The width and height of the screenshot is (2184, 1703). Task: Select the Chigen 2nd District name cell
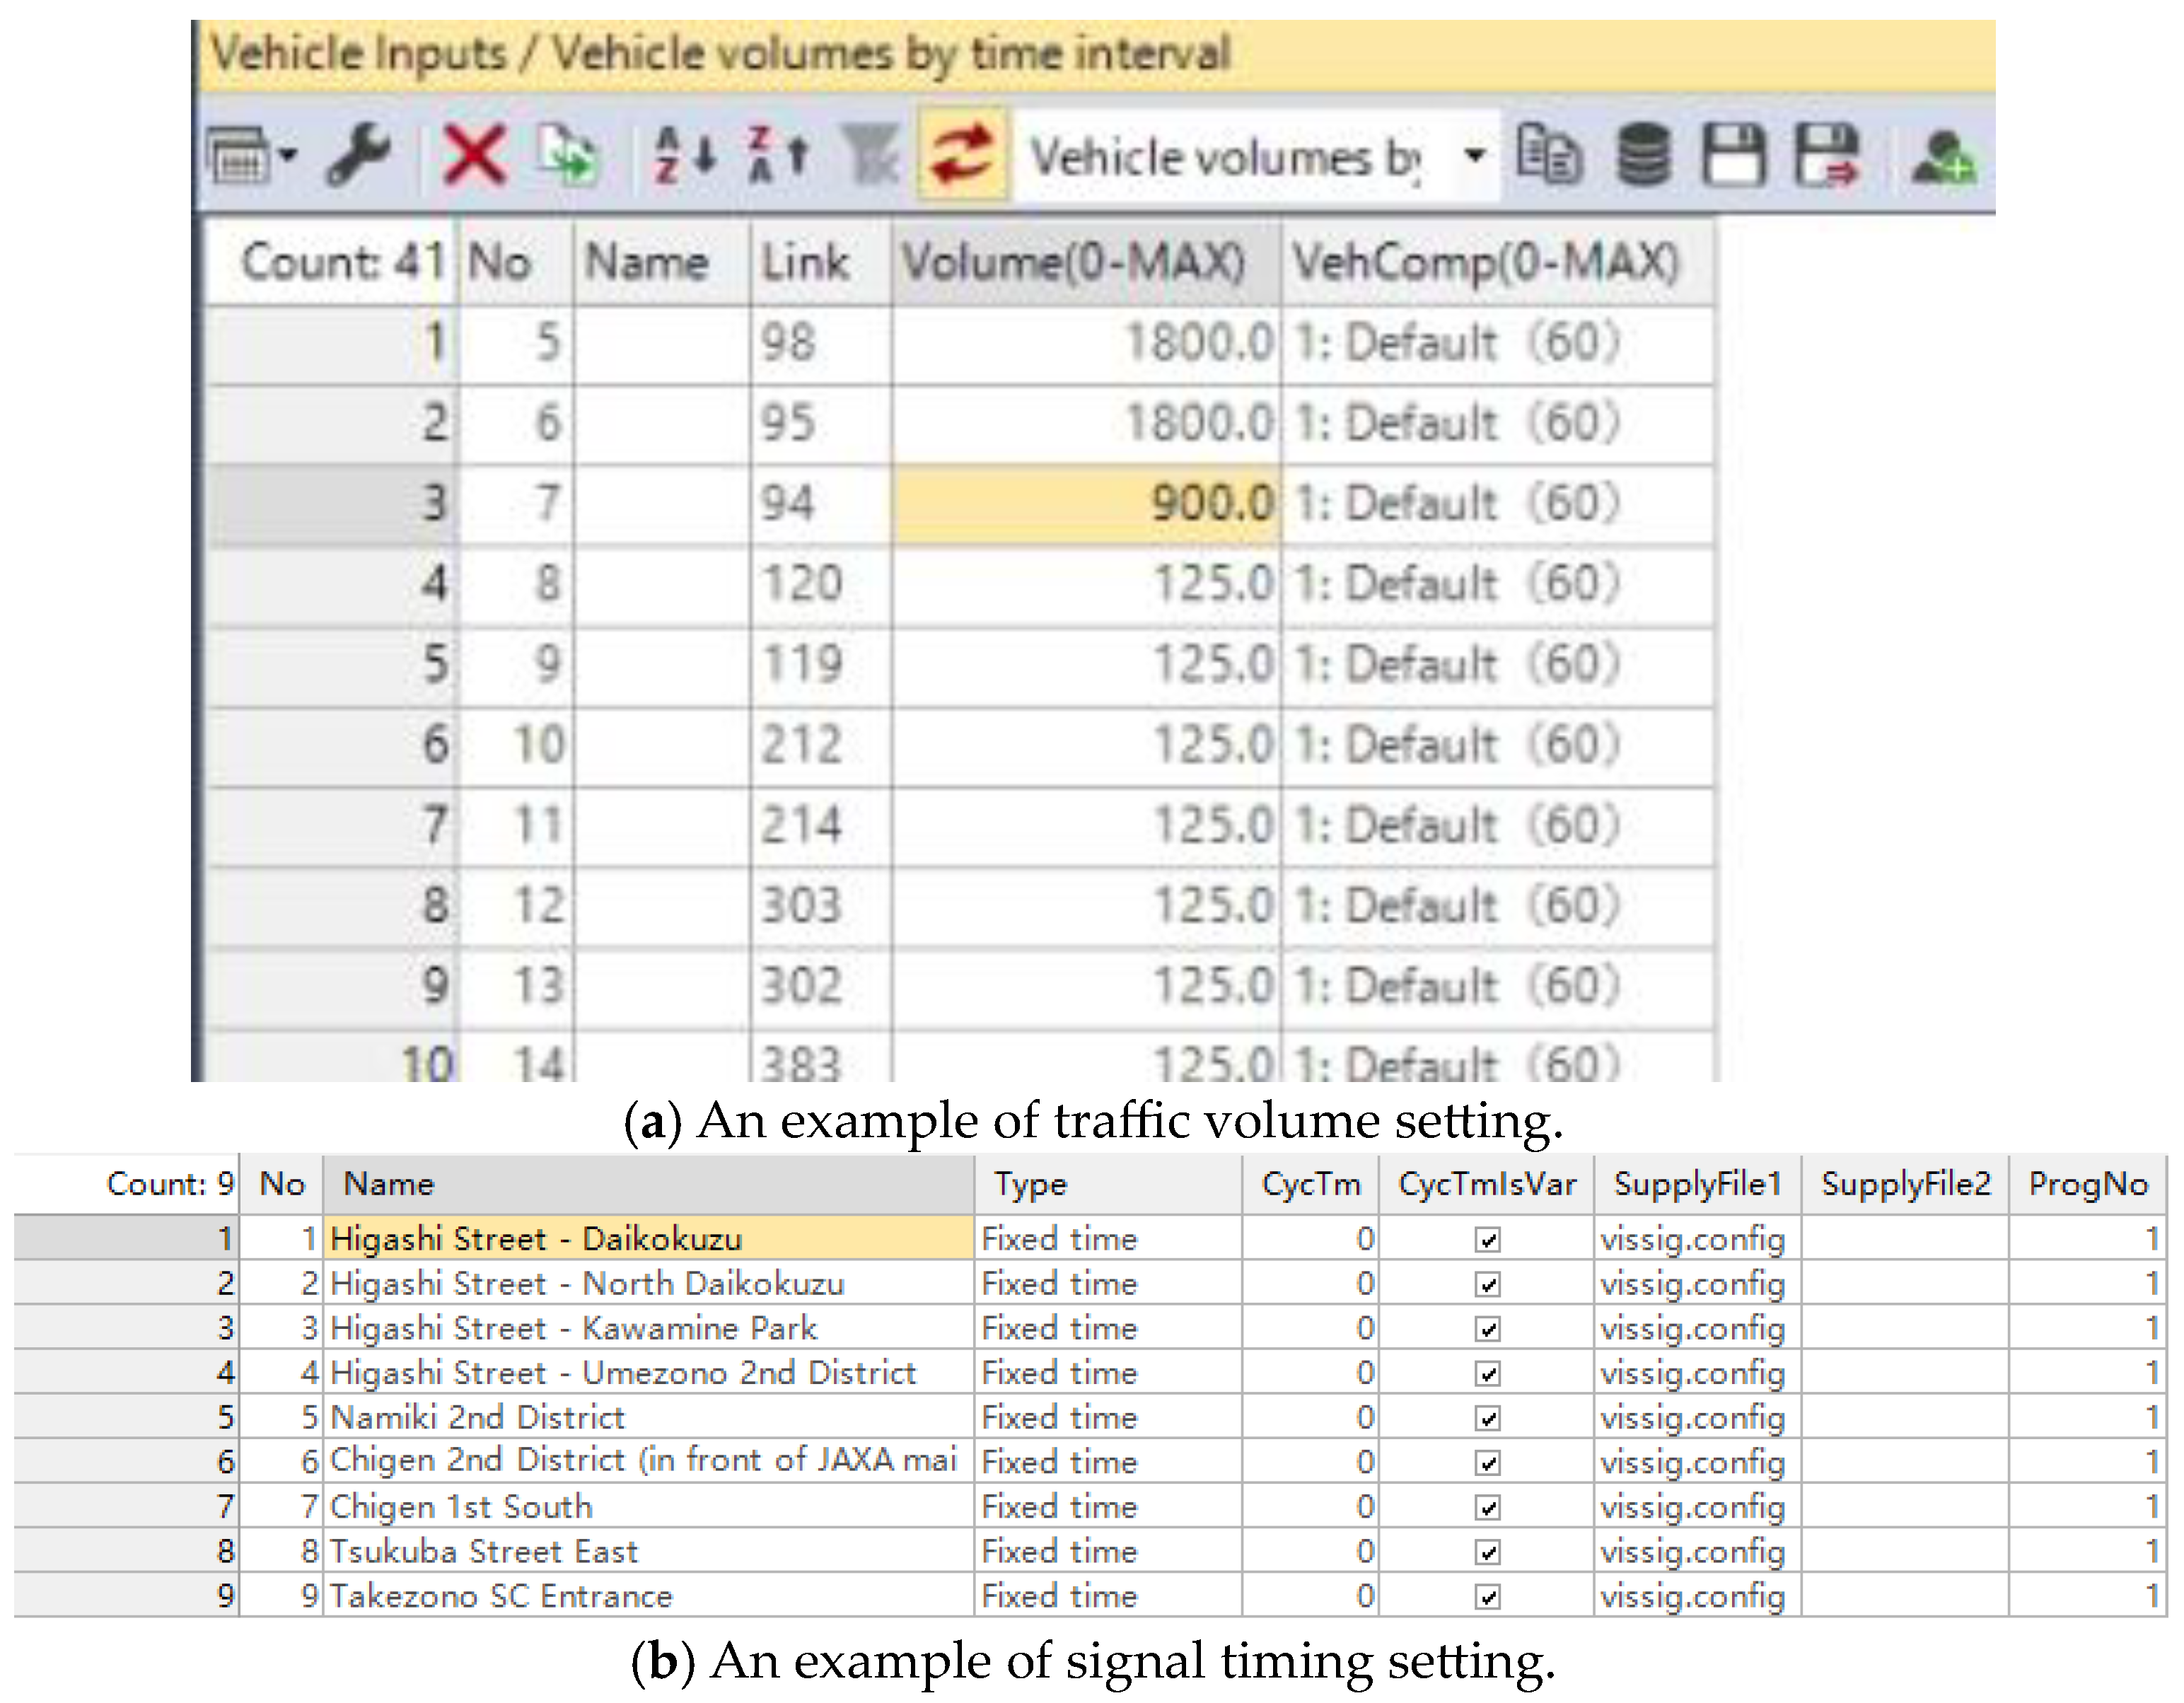click(648, 1461)
